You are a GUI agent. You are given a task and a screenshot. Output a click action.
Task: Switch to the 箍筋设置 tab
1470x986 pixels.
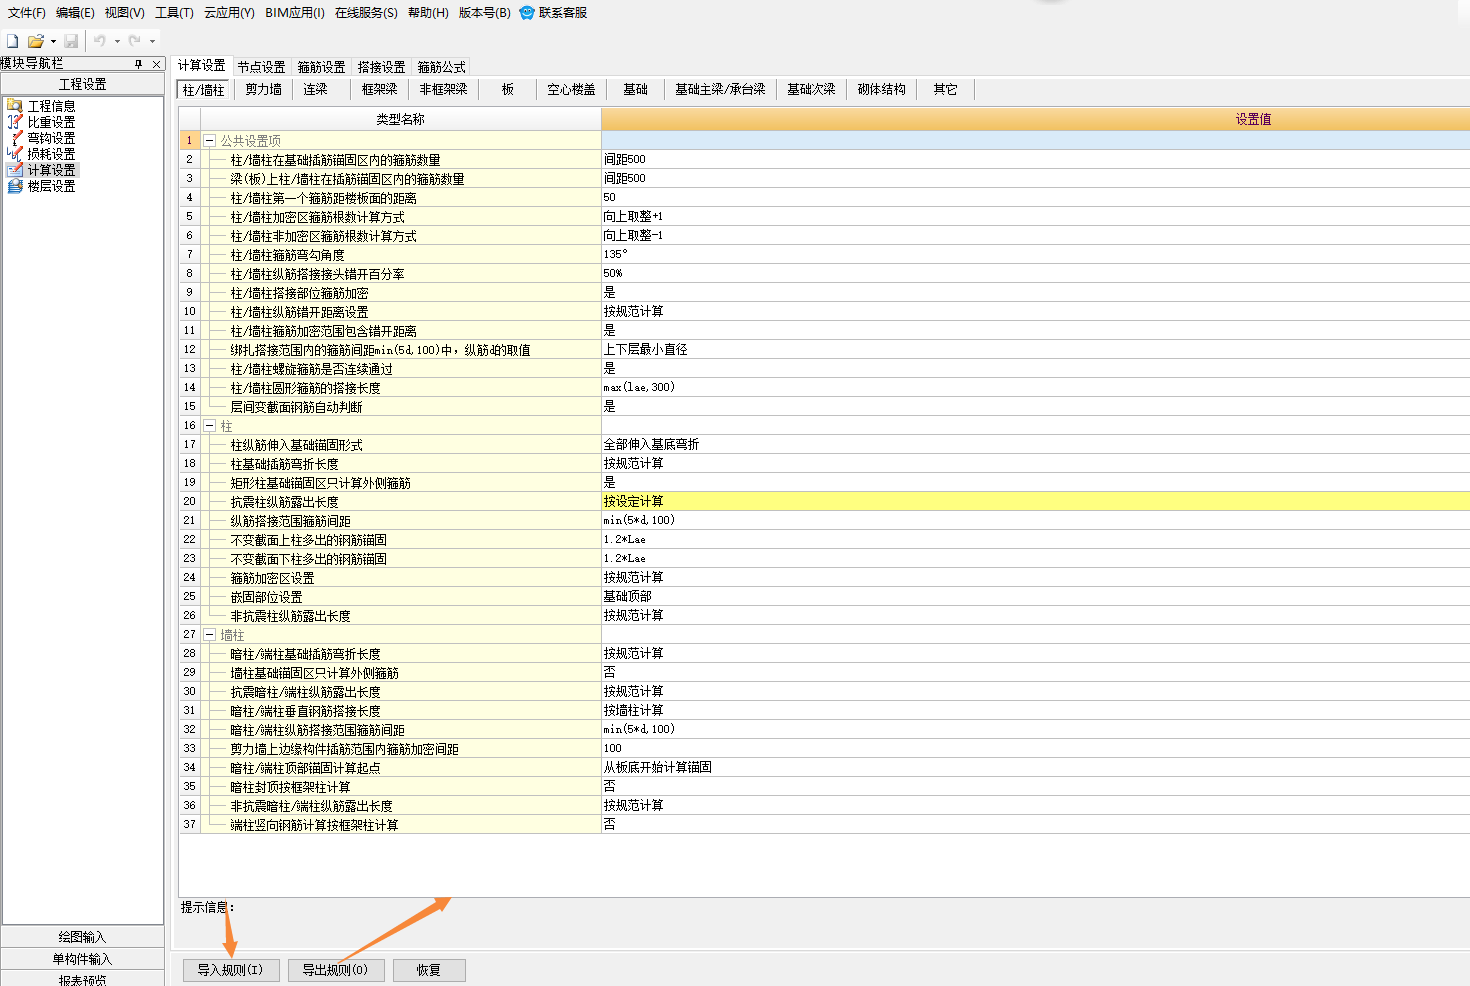pyautogui.click(x=321, y=67)
